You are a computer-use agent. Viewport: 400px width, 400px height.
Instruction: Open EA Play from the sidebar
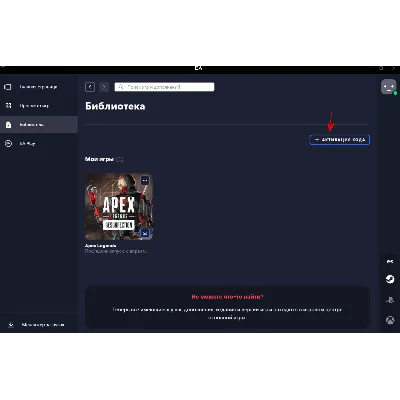[38, 144]
